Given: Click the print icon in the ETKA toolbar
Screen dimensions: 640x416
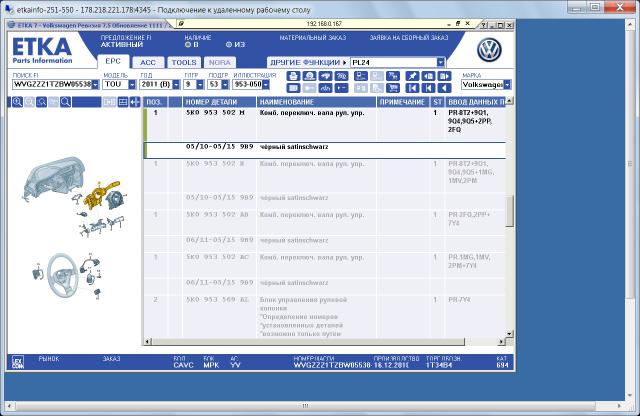Looking at the screenshot, I should click(293, 76).
